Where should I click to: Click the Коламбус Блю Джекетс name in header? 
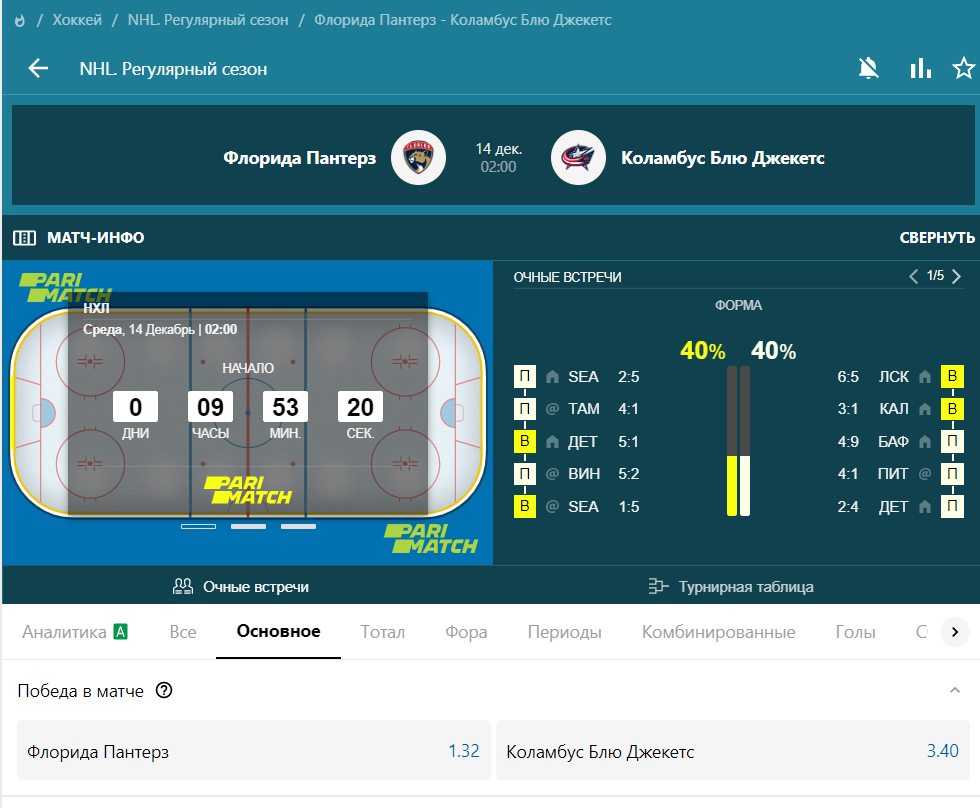[722, 157]
